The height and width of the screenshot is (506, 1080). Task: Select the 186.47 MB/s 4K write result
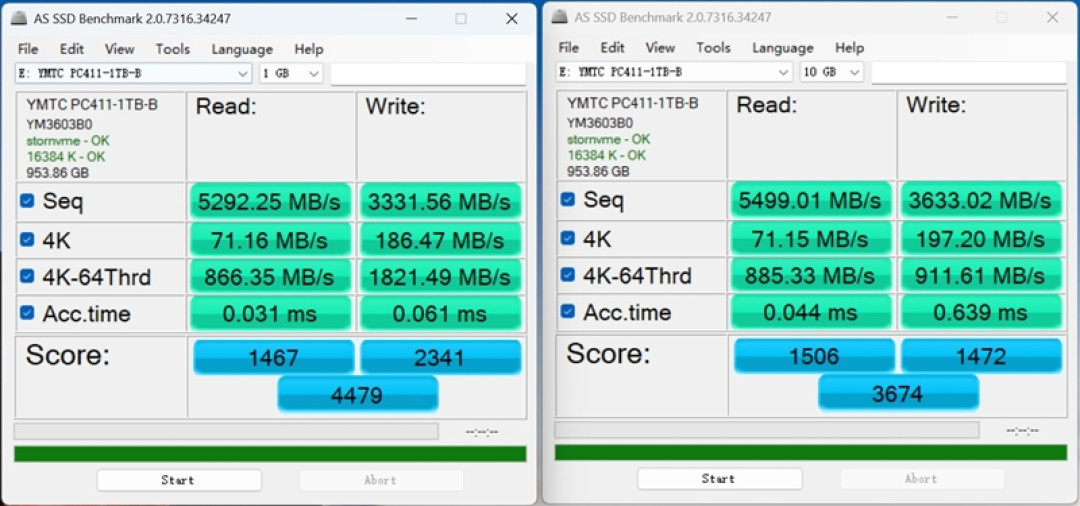[439, 240]
